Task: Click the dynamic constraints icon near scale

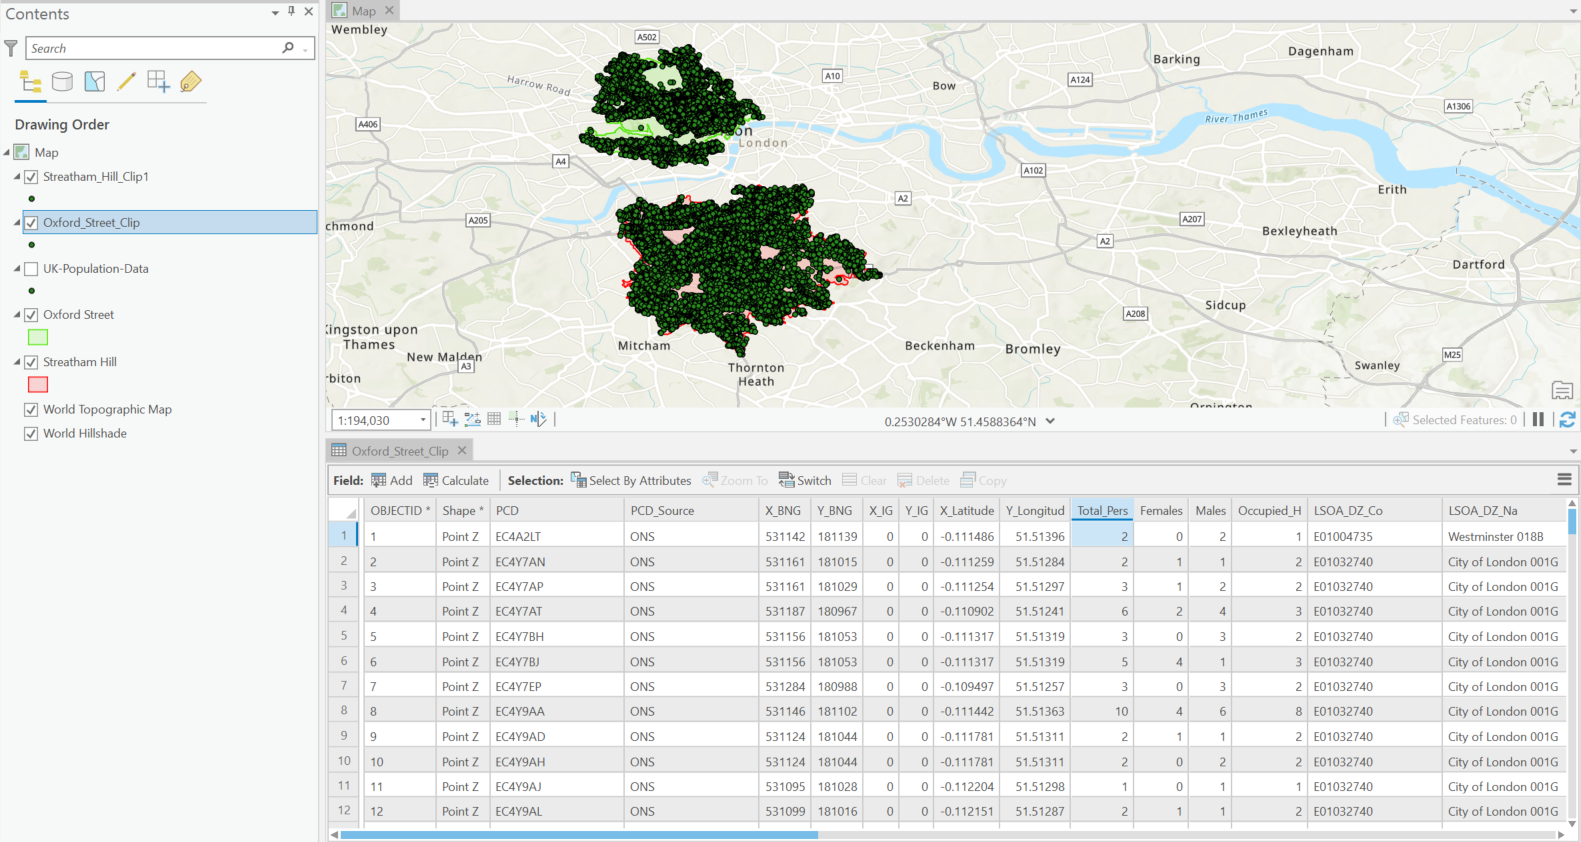Action: 472,419
